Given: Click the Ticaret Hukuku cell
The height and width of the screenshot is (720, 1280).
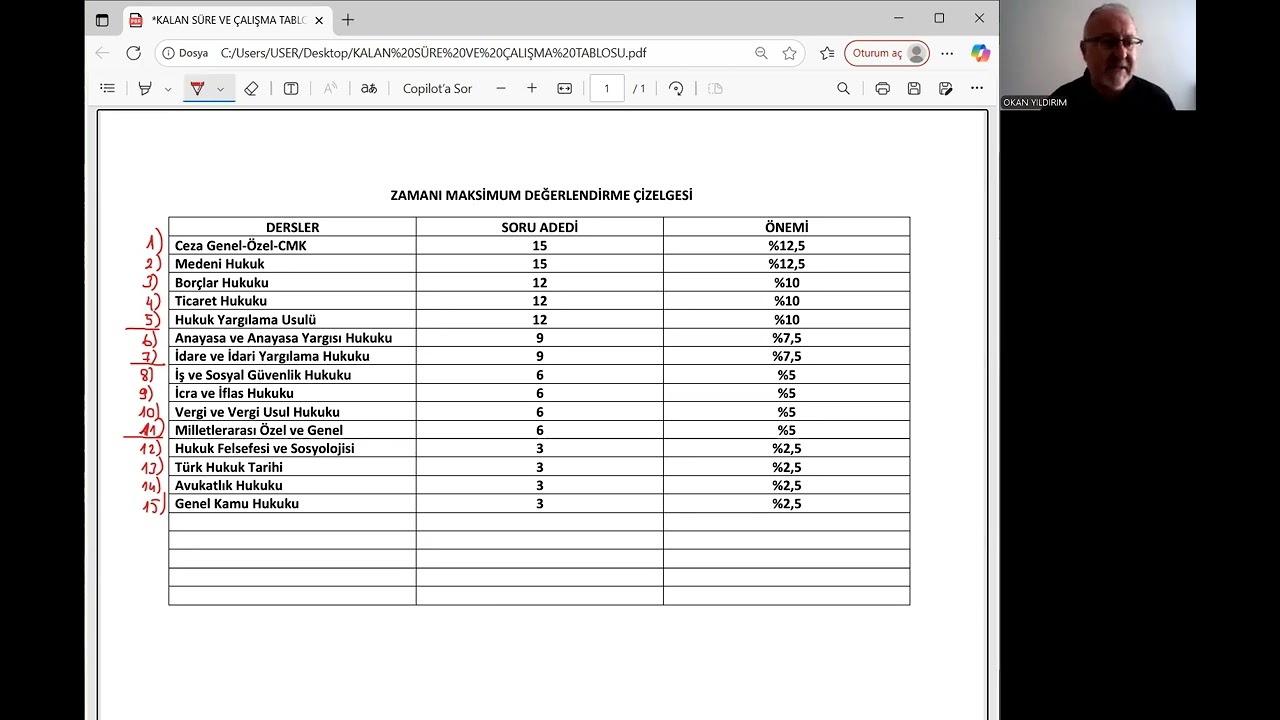Looking at the screenshot, I should pyautogui.click(x=292, y=301).
